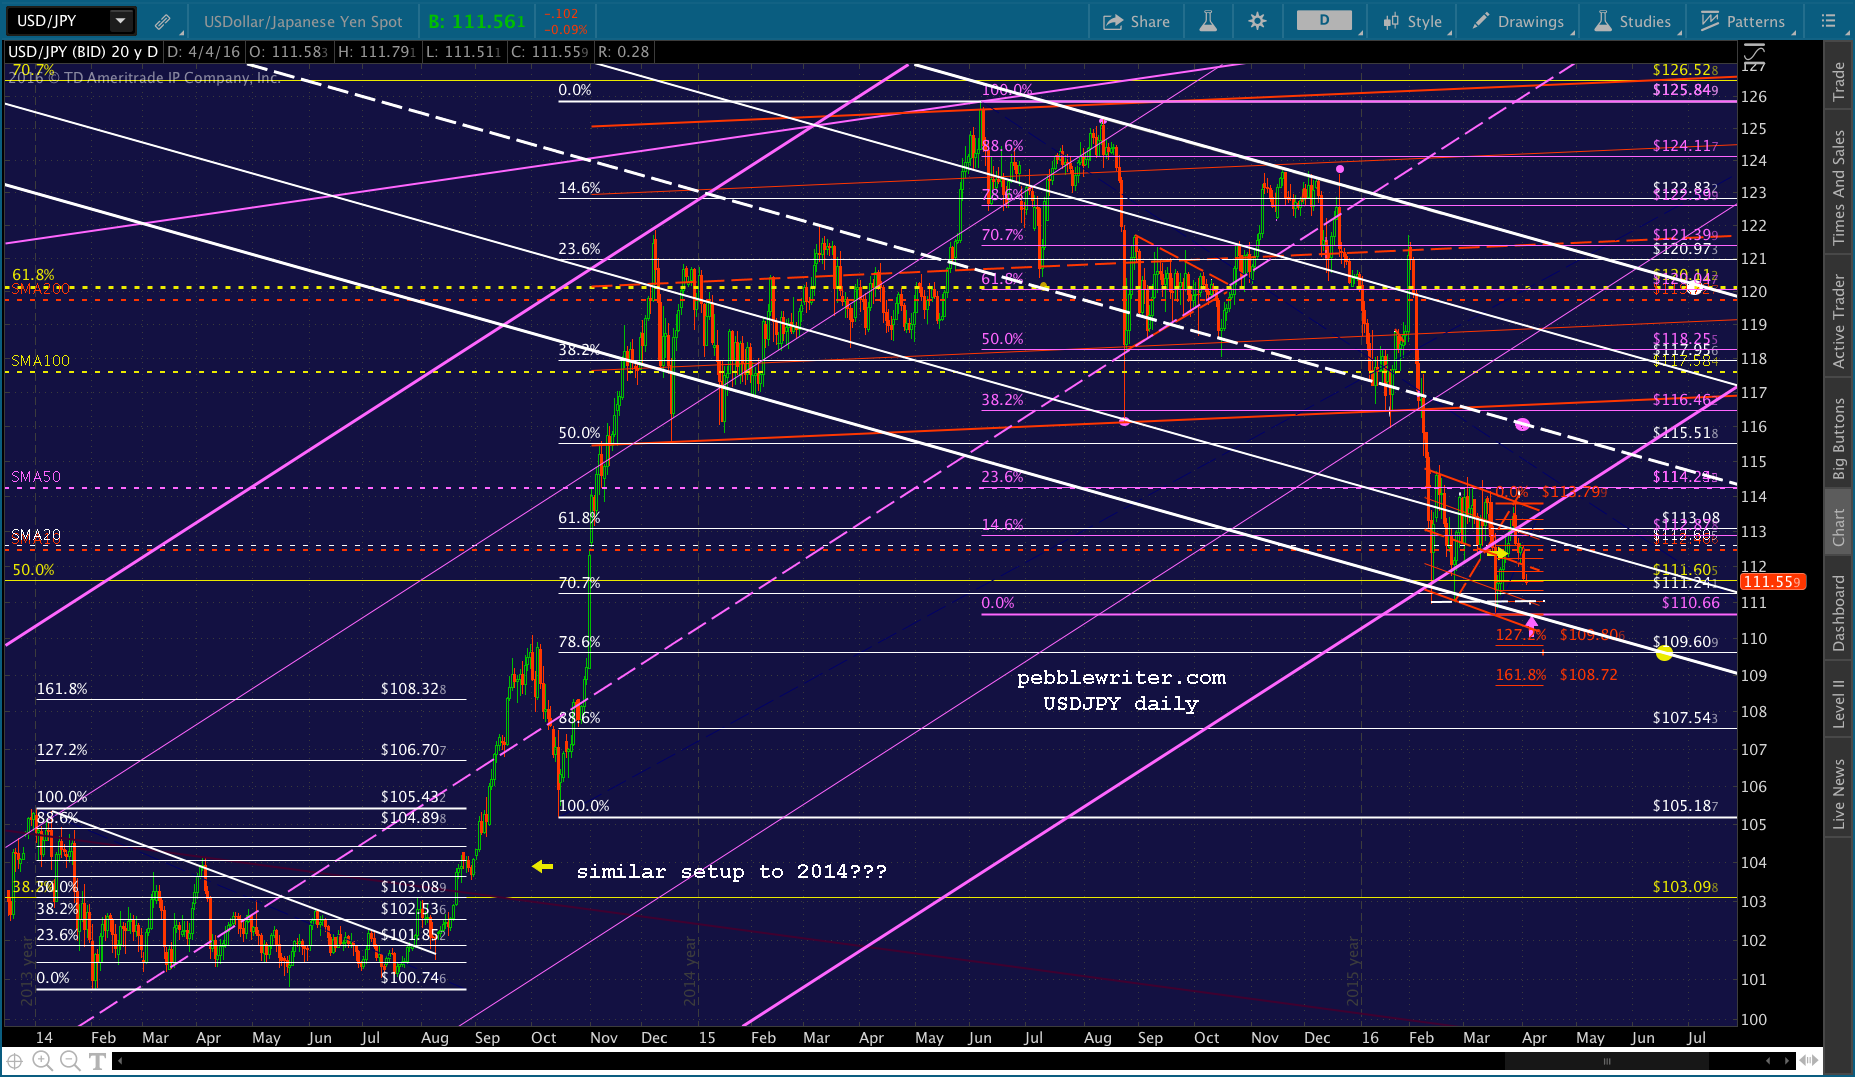The height and width of the screenshot is (1077, 1855).
Task: Click the USD/JPY (BID) 20 y D label
Action: (x=83, y=51)
